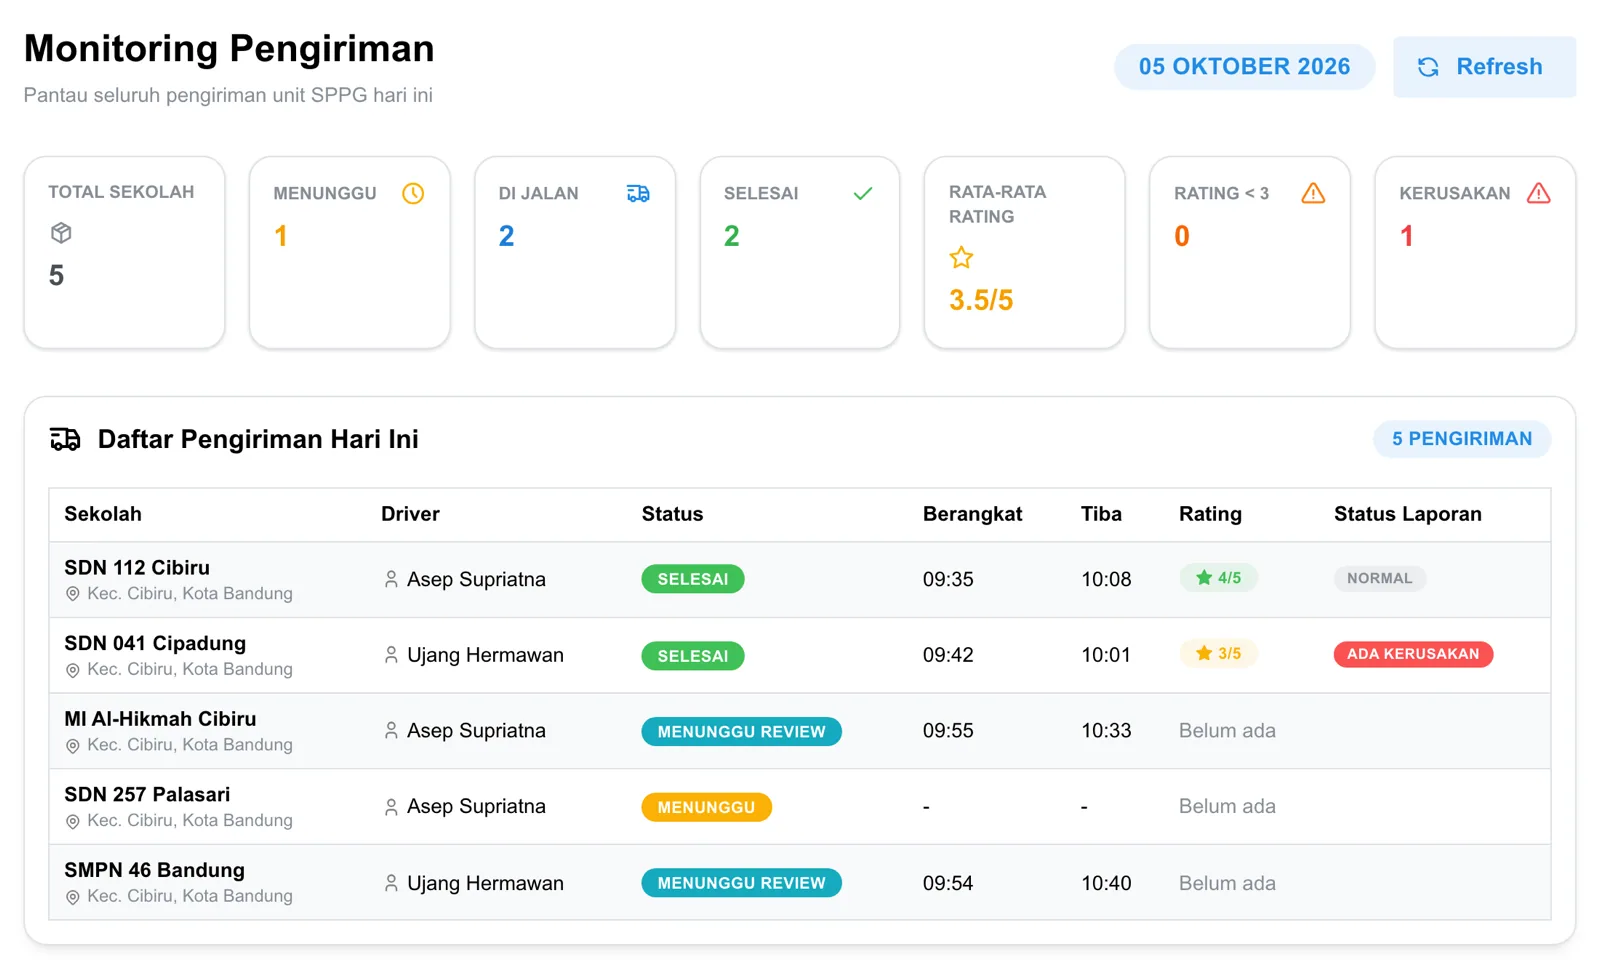Click the refresh arrows icon
The width and height of the screenshot is (1600, 960).
[1428, 67]
